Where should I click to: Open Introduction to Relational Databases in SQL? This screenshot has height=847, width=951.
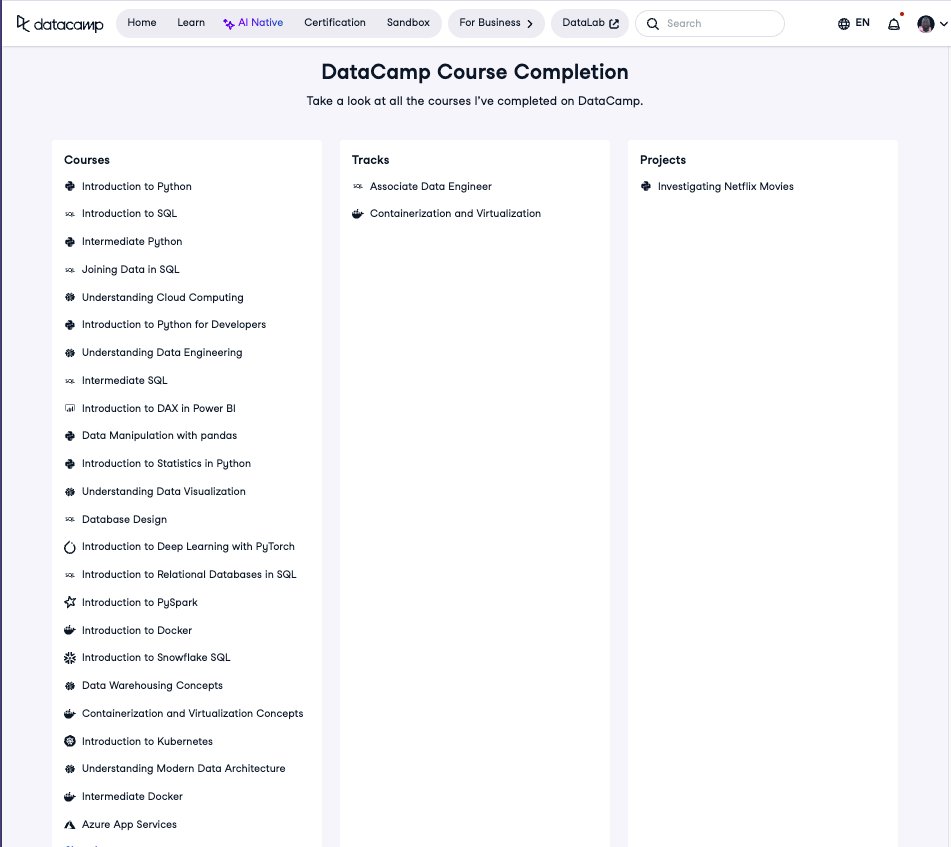click(189, 574)
